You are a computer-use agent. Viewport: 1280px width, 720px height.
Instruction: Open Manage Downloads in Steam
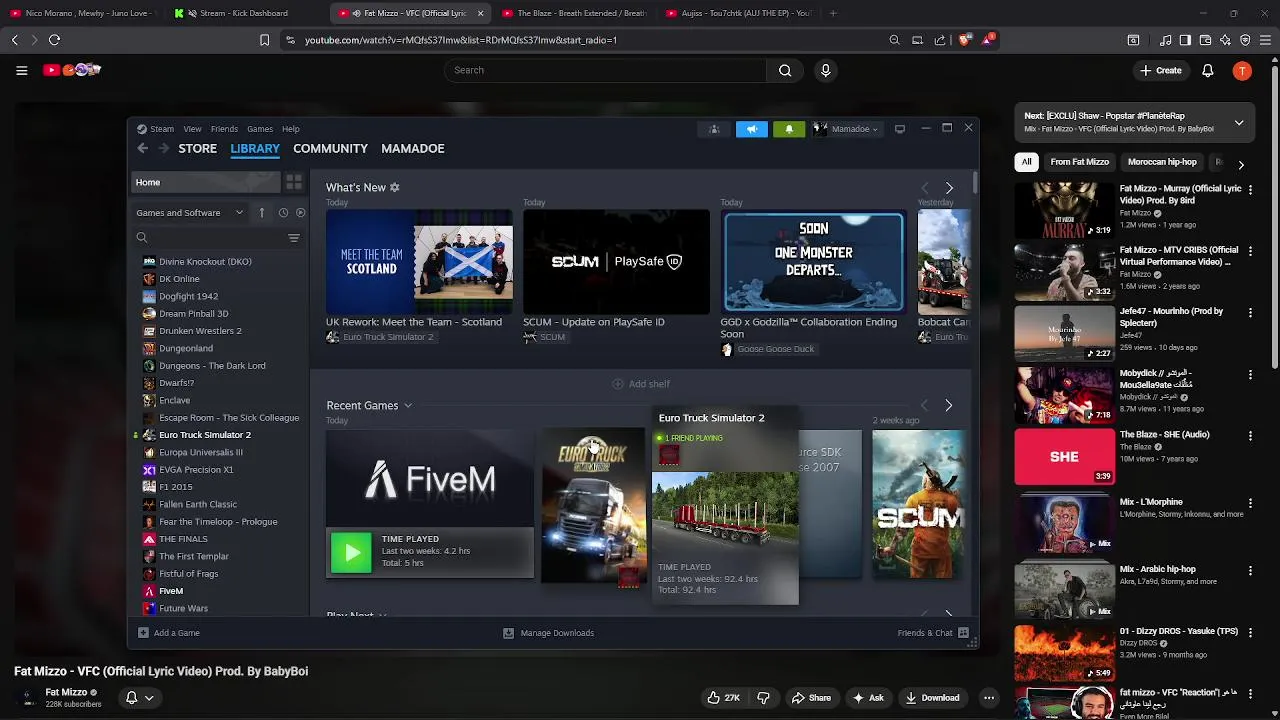[548, 633]
